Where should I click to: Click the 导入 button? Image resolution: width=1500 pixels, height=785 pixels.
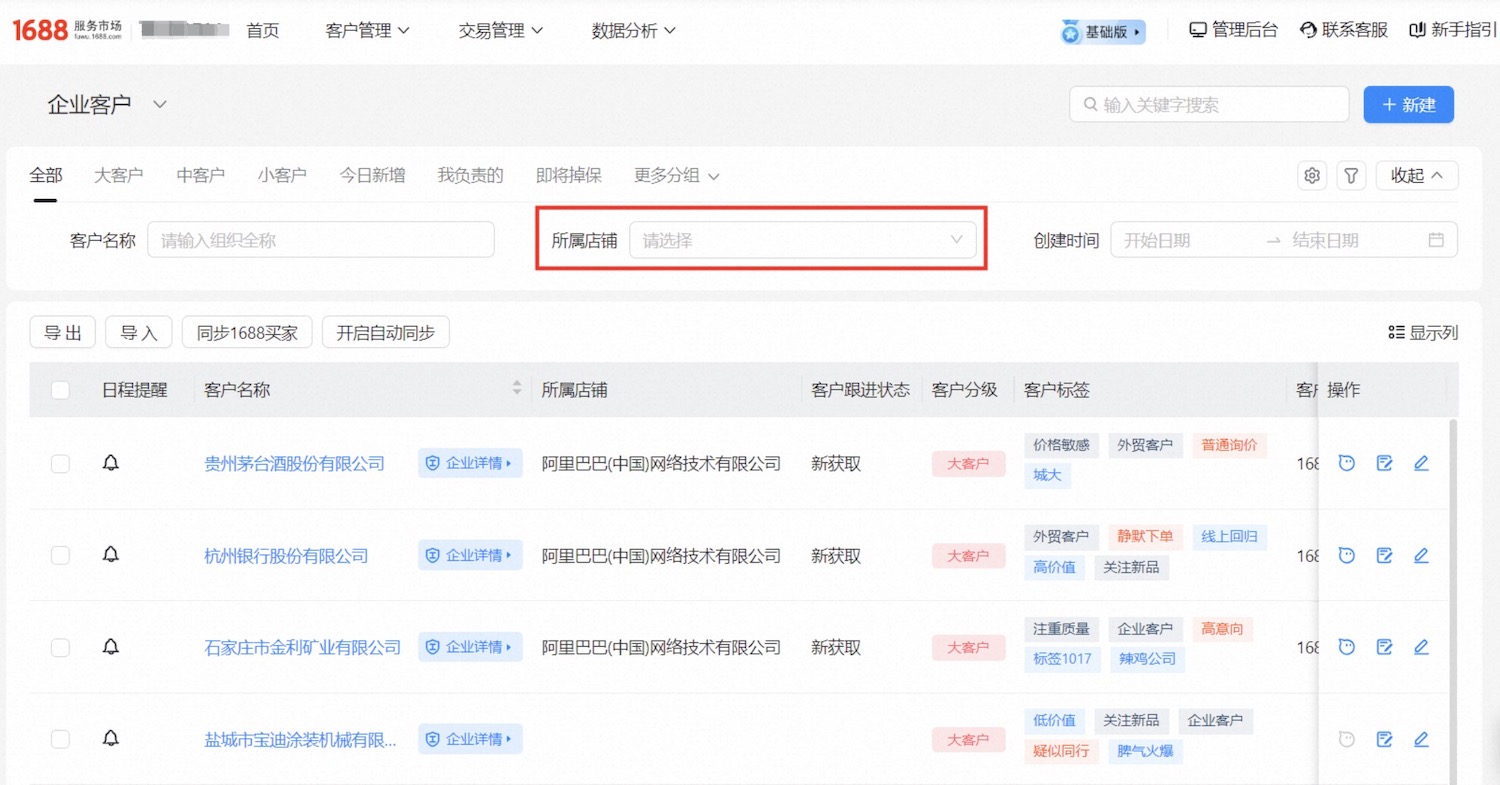pos(139,332)
